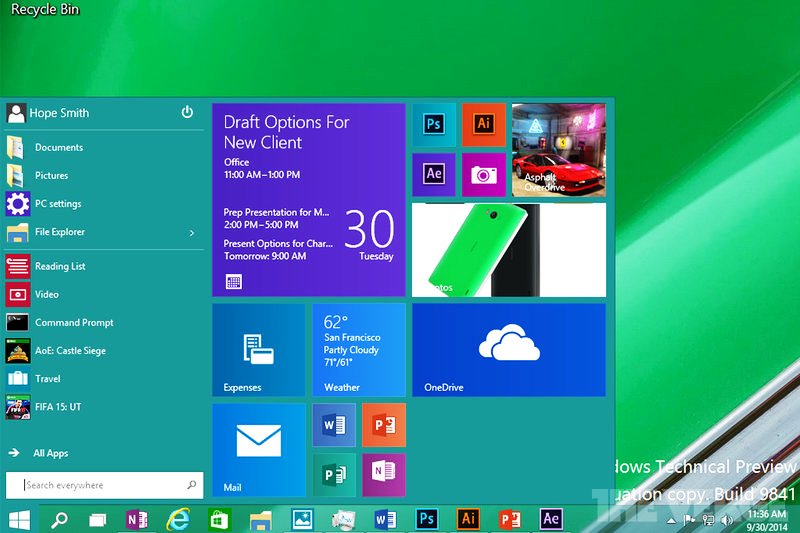Open the After Effects tile
This screenshot has width=800, height=533.
[434, 174]
